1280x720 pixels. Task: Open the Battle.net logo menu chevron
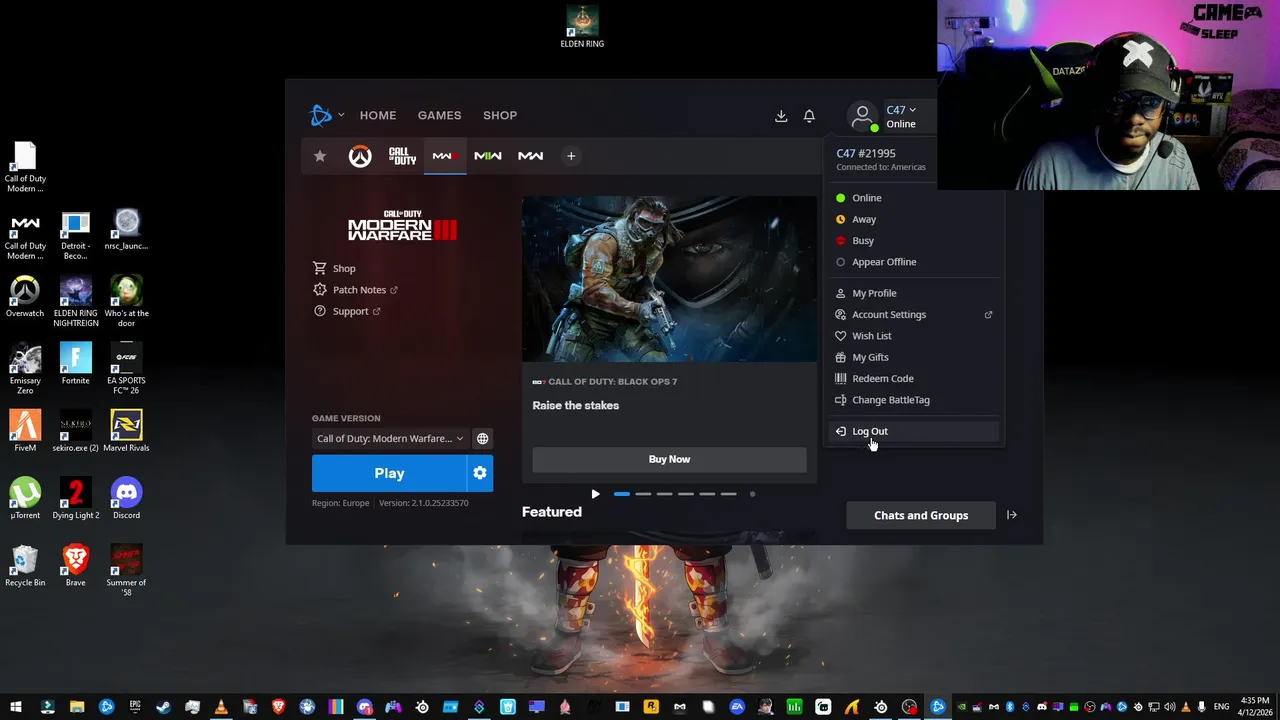[x=341, y=115]
